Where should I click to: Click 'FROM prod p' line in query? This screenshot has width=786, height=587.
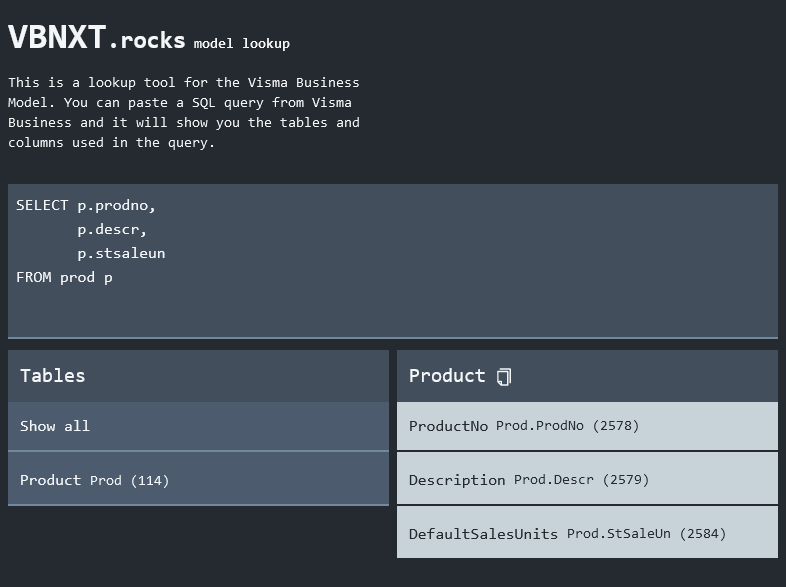point(64,277)
